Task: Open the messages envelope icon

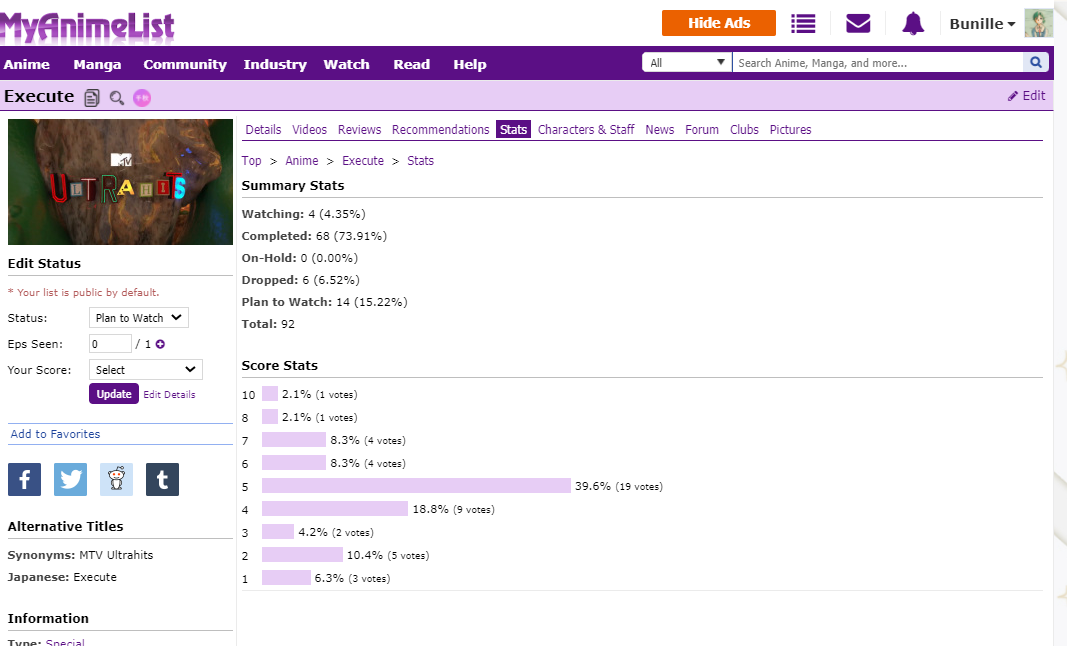Action: pos(857,23)
